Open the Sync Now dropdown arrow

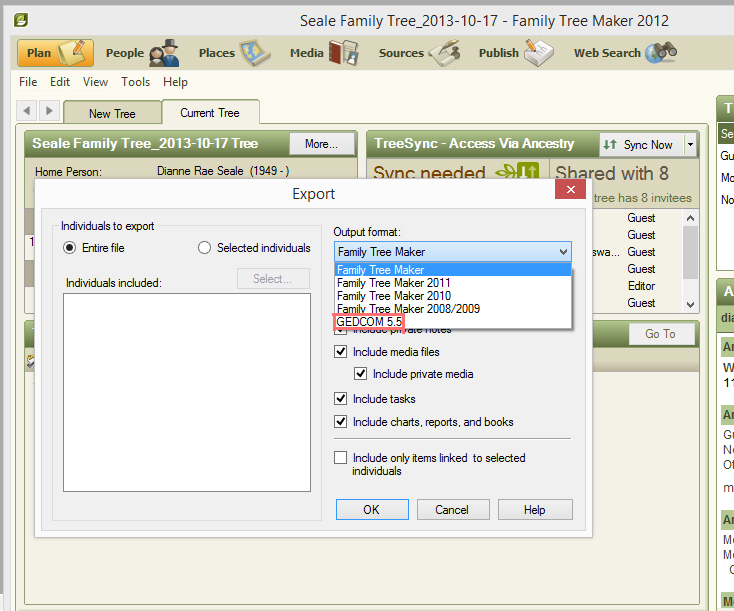coord(690,145)
